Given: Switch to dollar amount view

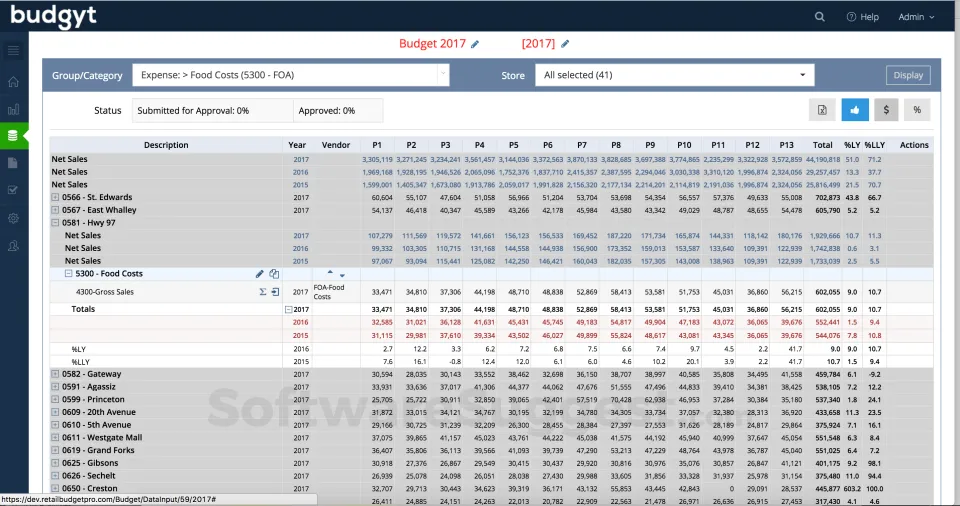Looking at the screenshot, I should [x=886, y=110].
